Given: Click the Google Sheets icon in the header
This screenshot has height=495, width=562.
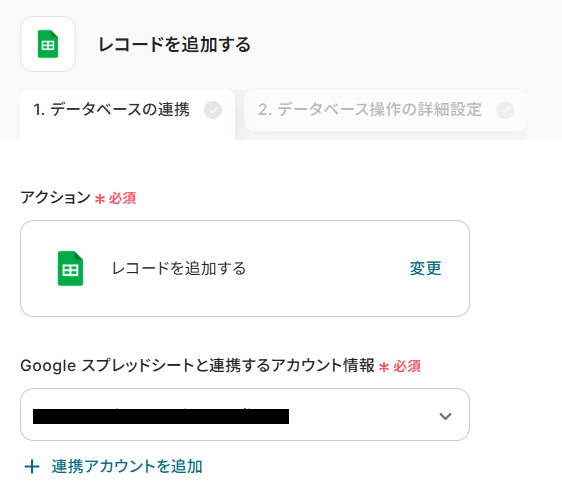Looking at the screenshot, I should click(48, 44).
